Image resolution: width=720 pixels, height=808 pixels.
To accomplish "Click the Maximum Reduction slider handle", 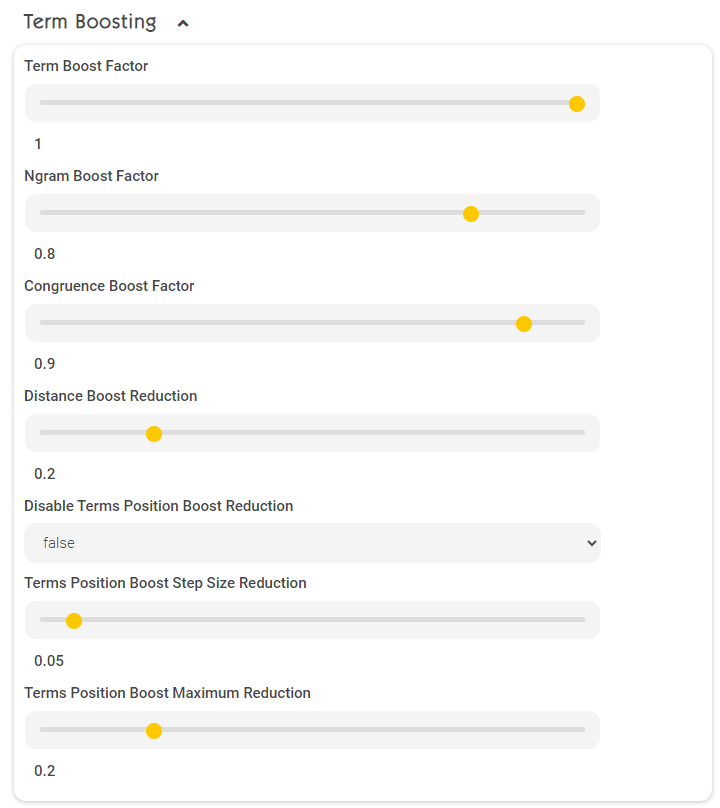I will 154,731.
